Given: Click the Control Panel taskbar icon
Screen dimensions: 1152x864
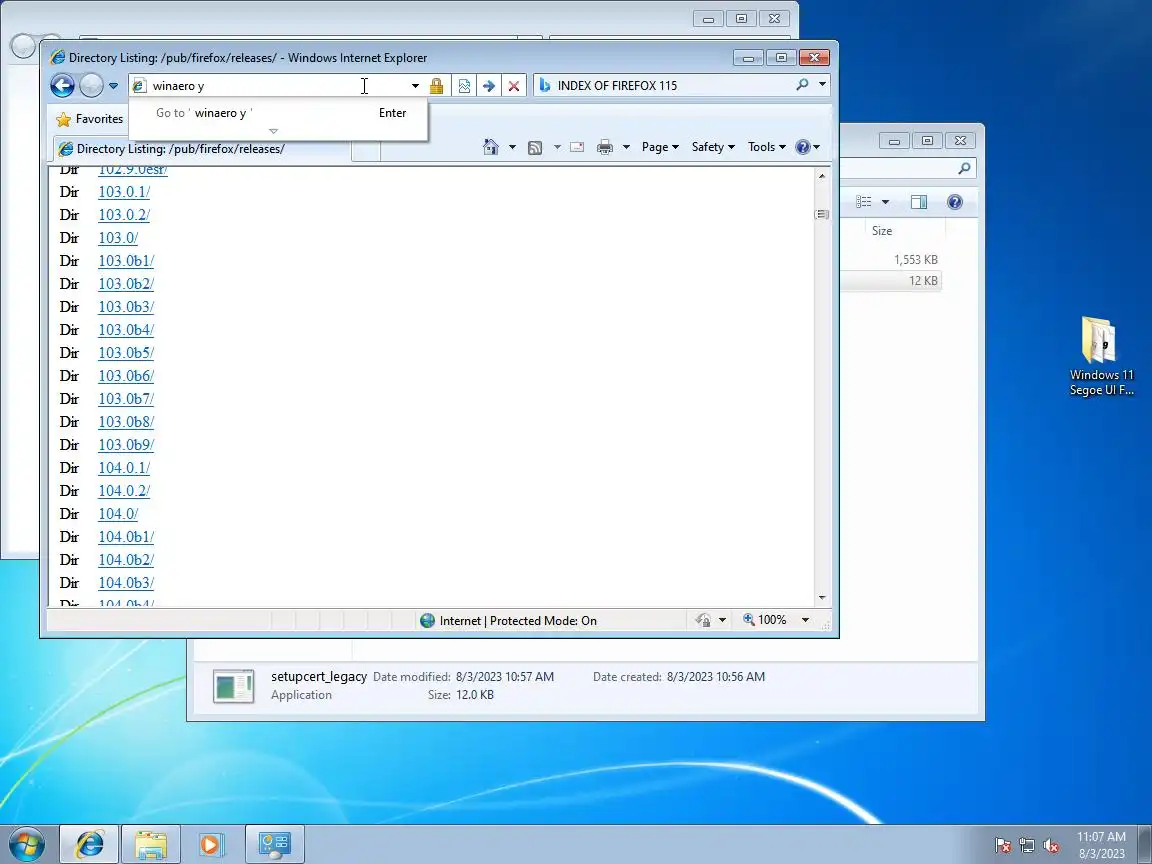Looking at the screenshot, I should [x=274, y=844].
